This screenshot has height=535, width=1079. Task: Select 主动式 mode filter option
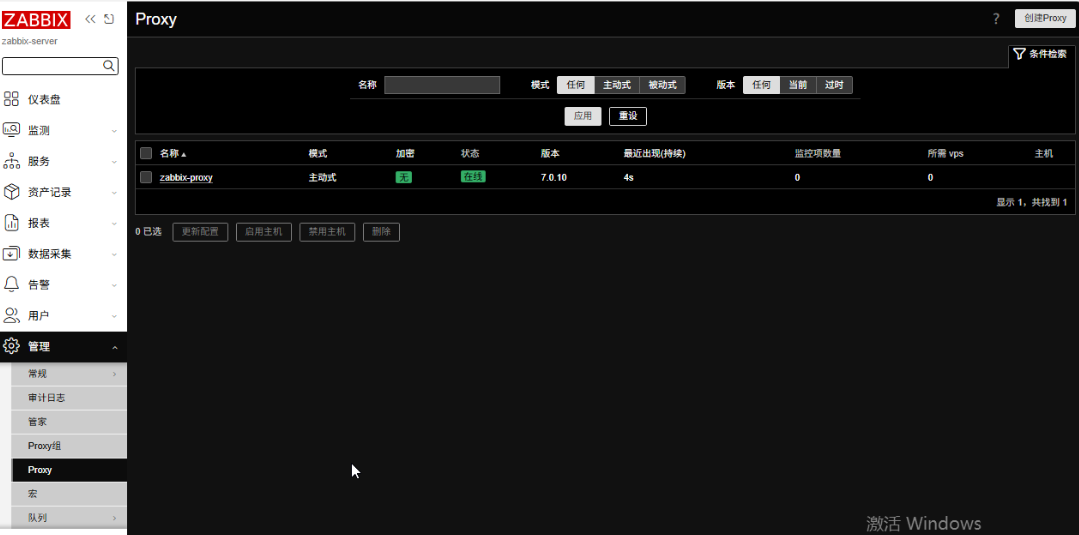point(617,85)
